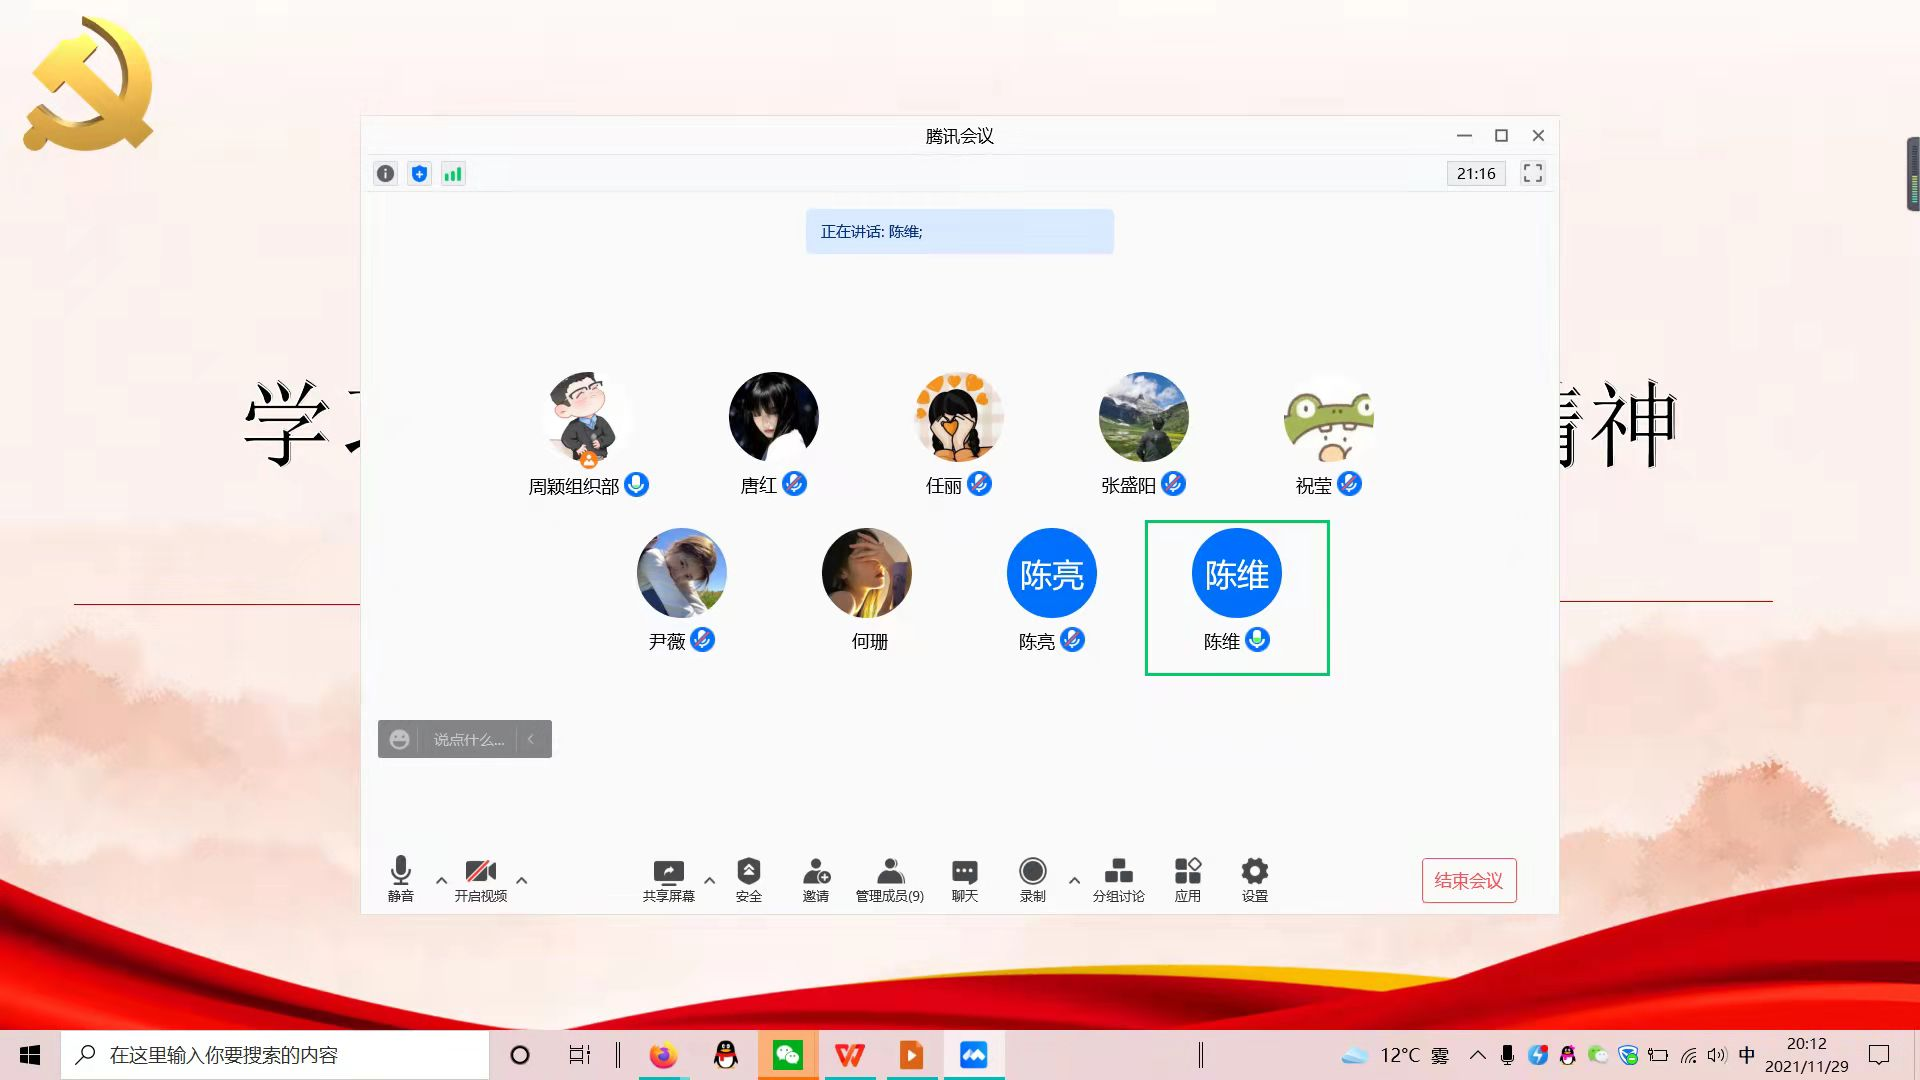Open 分组讨论 breakout rooms
Viewport: 1920px width, 1080px height.
1119,880
